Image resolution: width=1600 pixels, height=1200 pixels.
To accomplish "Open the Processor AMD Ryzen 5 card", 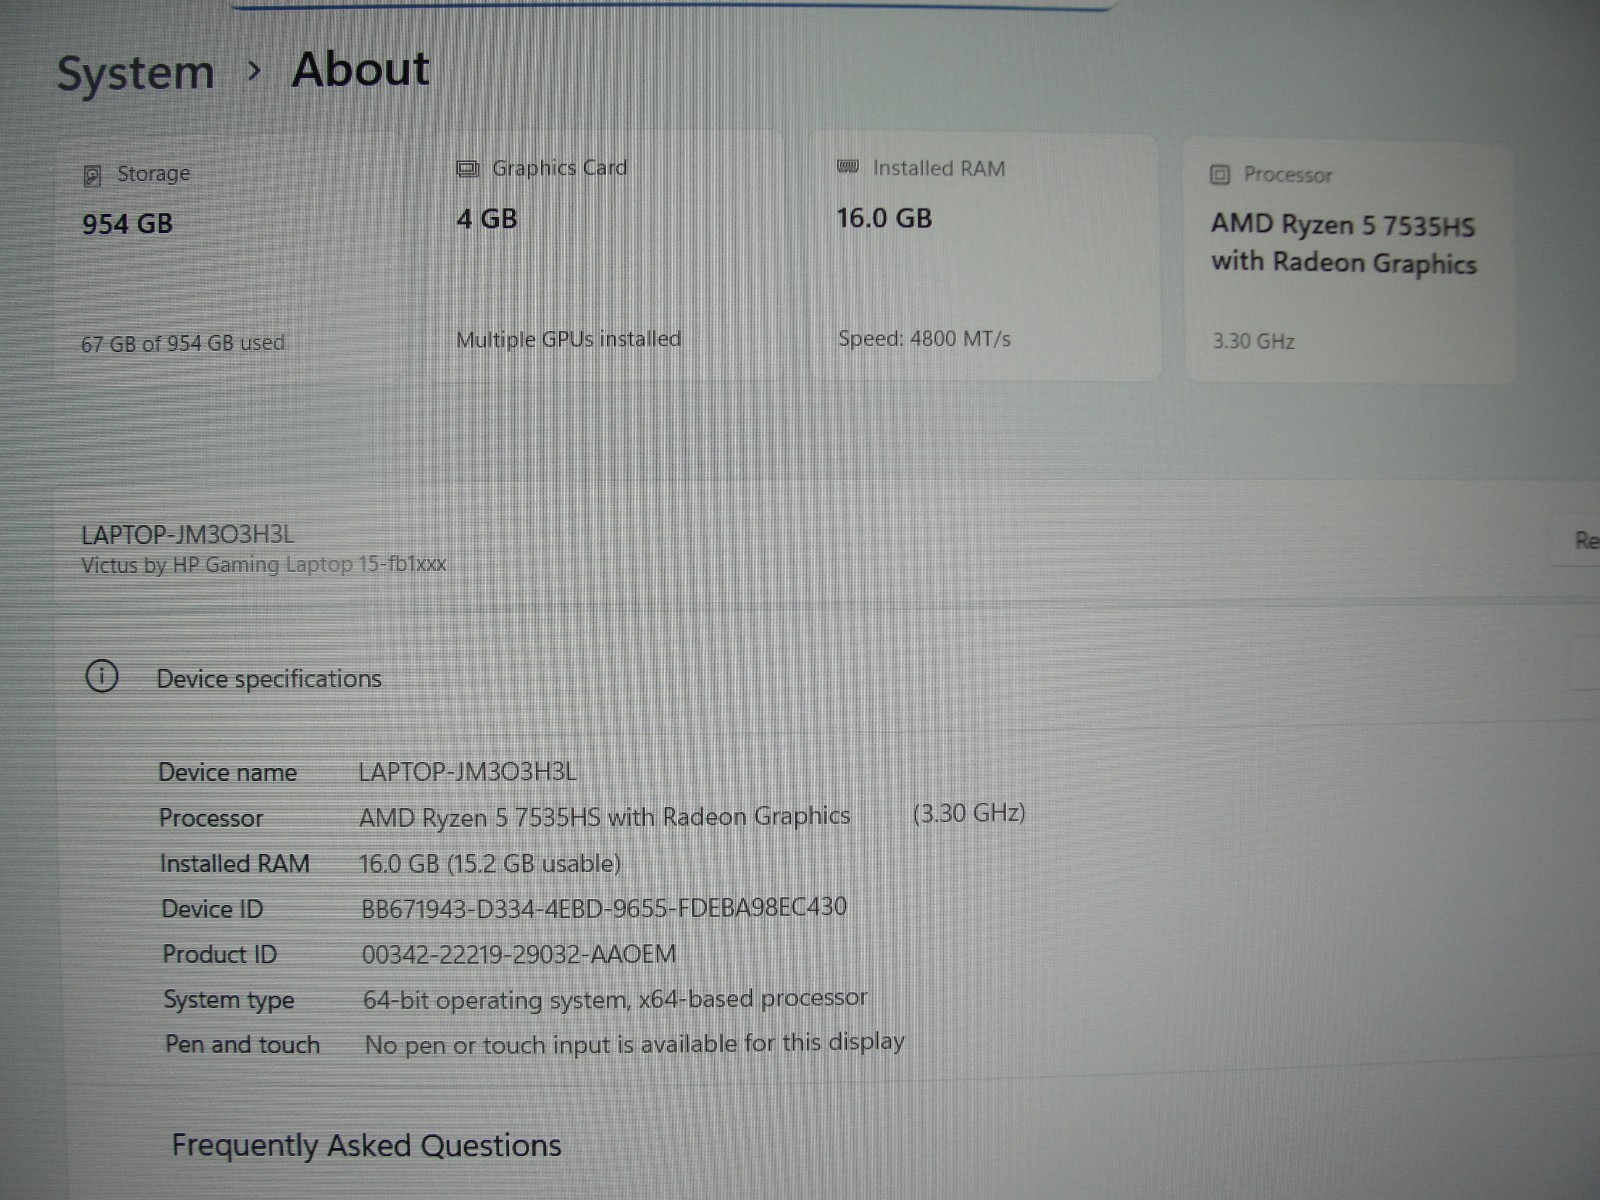I will pos(1350,262).
